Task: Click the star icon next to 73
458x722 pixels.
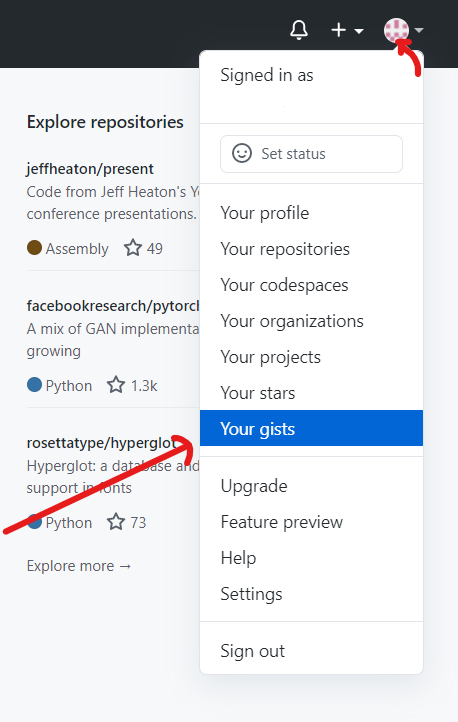Action: pyautogui.click(x=116, y=522)
